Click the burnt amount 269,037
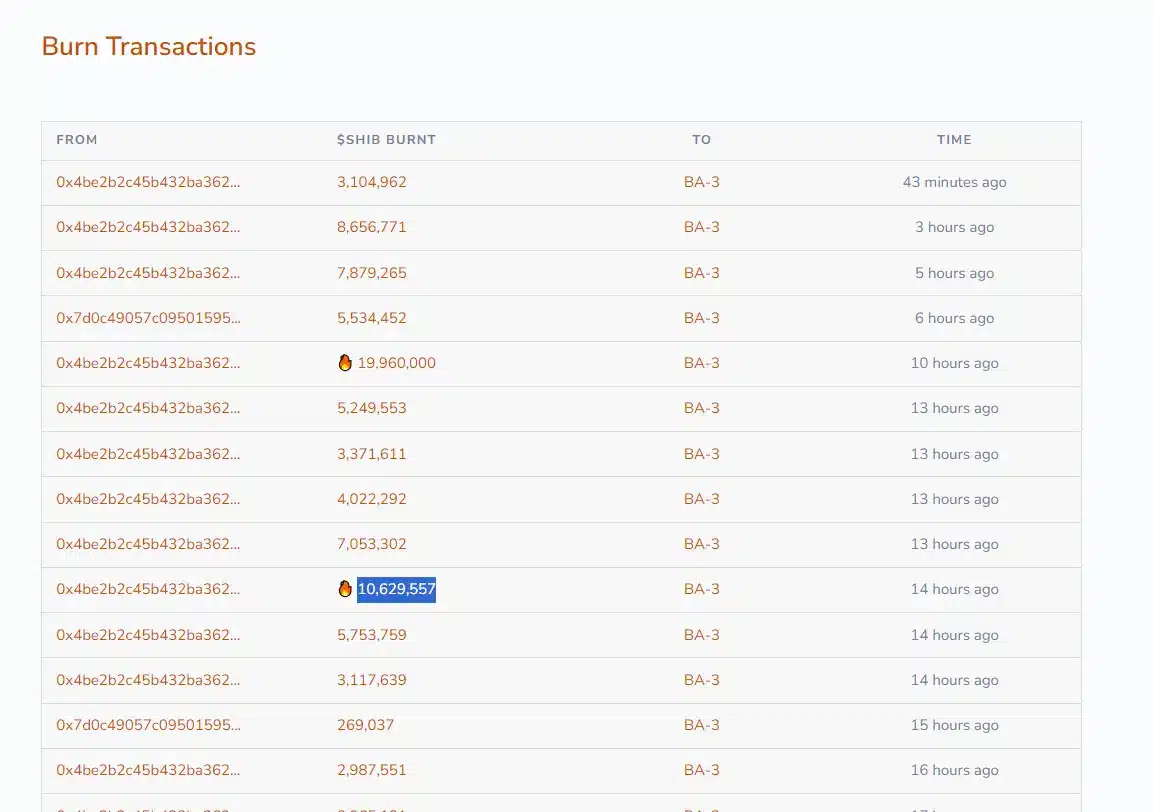The width and height of the screenshot is (1153, 812). tap(365, 724)
